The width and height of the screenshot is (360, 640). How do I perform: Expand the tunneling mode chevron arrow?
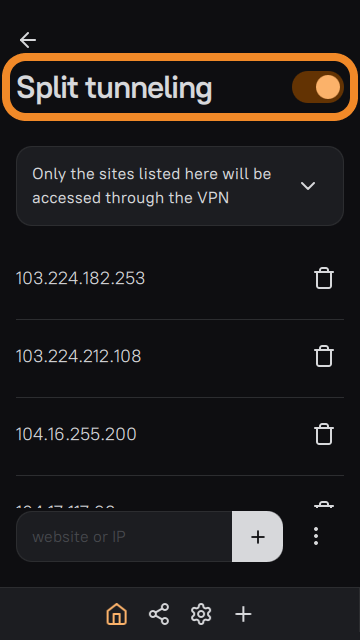308,186
